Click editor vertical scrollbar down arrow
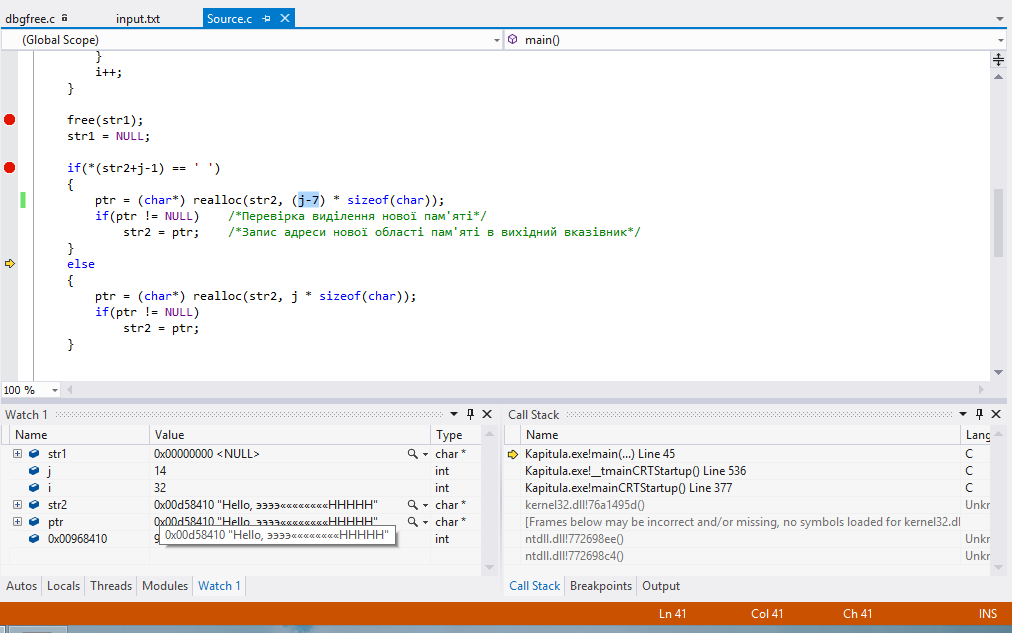 coord(998,372)
